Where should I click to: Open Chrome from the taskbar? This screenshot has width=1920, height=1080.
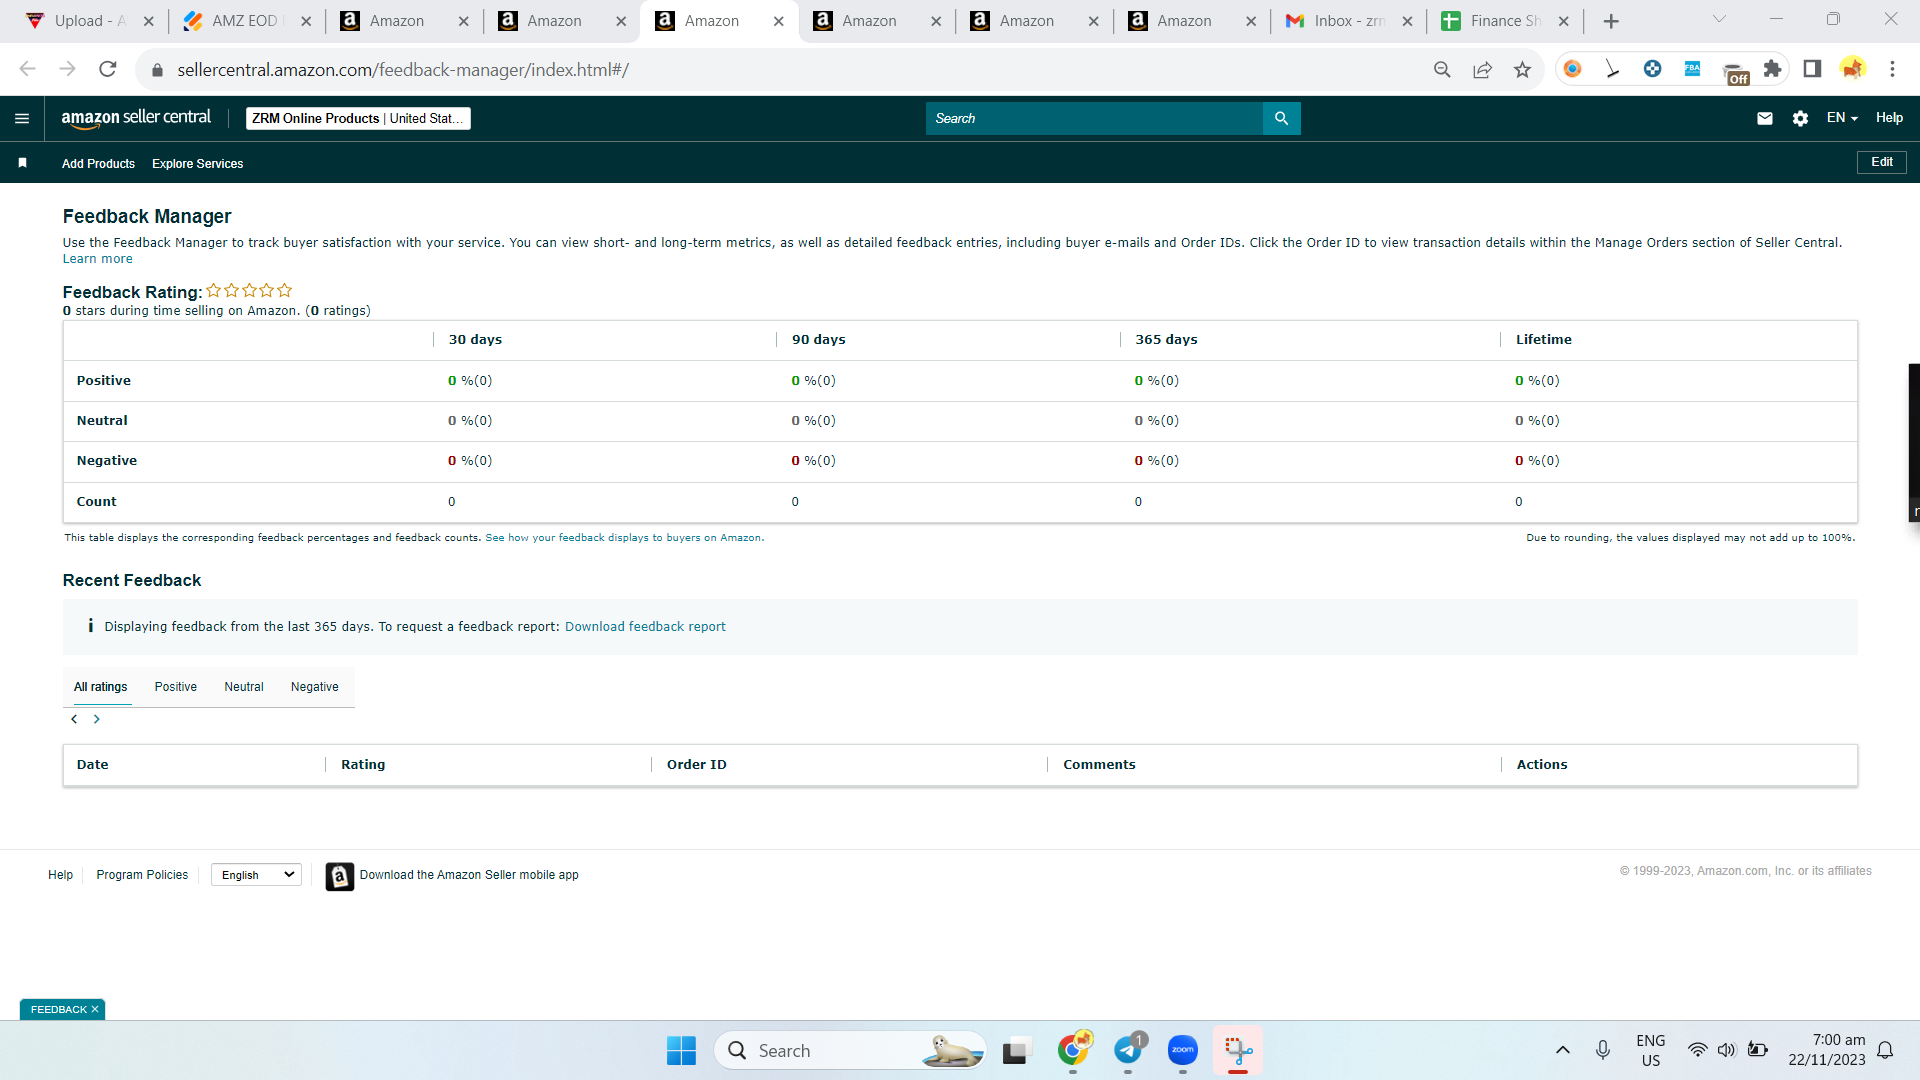click(x=1074, y=1050)
